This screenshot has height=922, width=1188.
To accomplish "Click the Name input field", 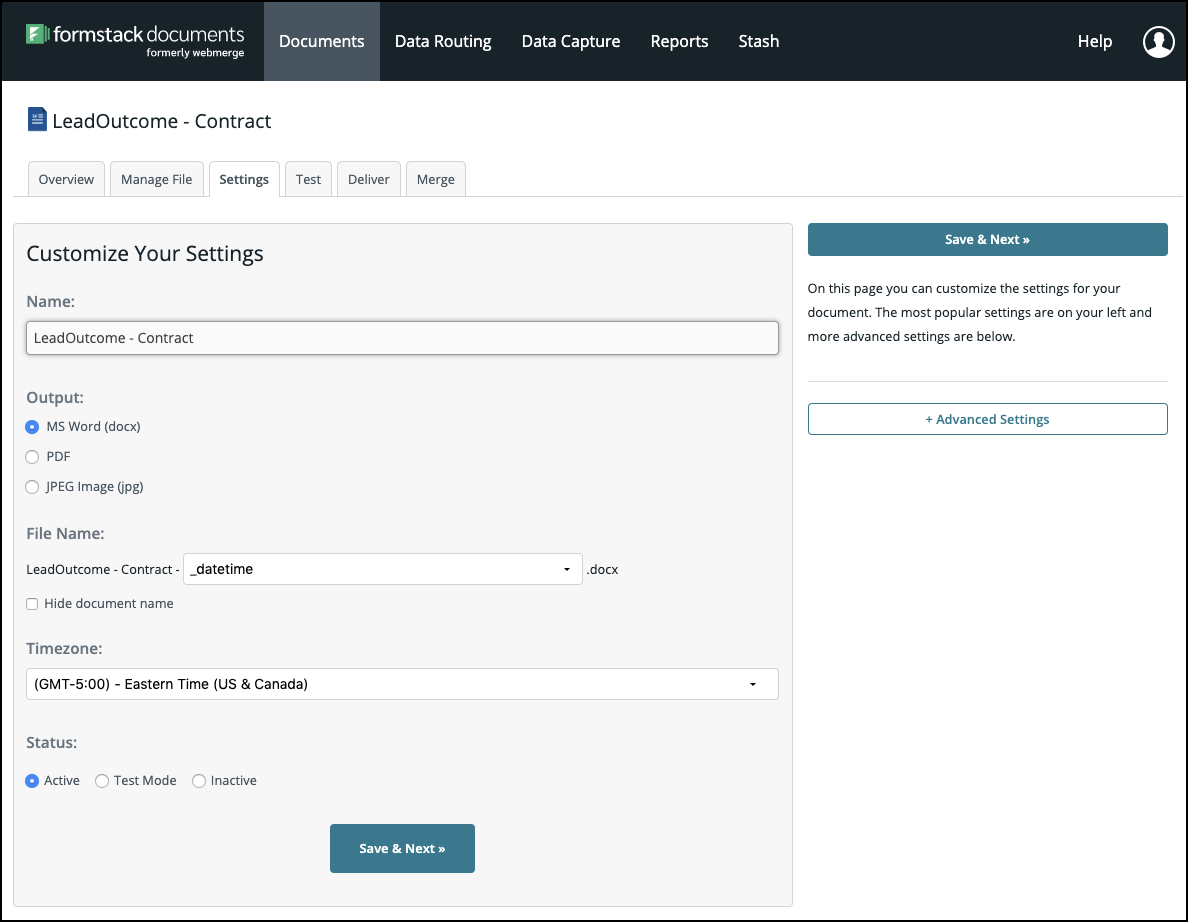I will point(402,338).
